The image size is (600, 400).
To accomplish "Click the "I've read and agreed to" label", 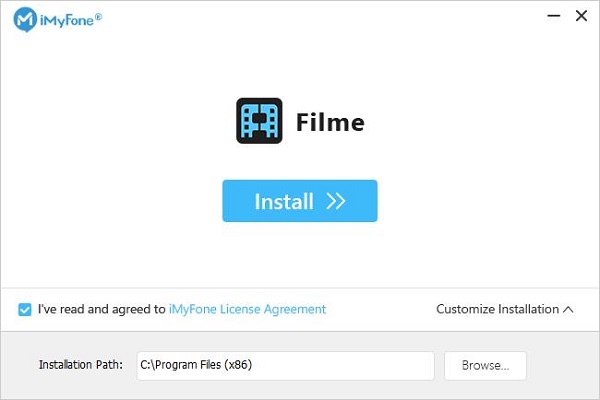I will tap(101, 310).
